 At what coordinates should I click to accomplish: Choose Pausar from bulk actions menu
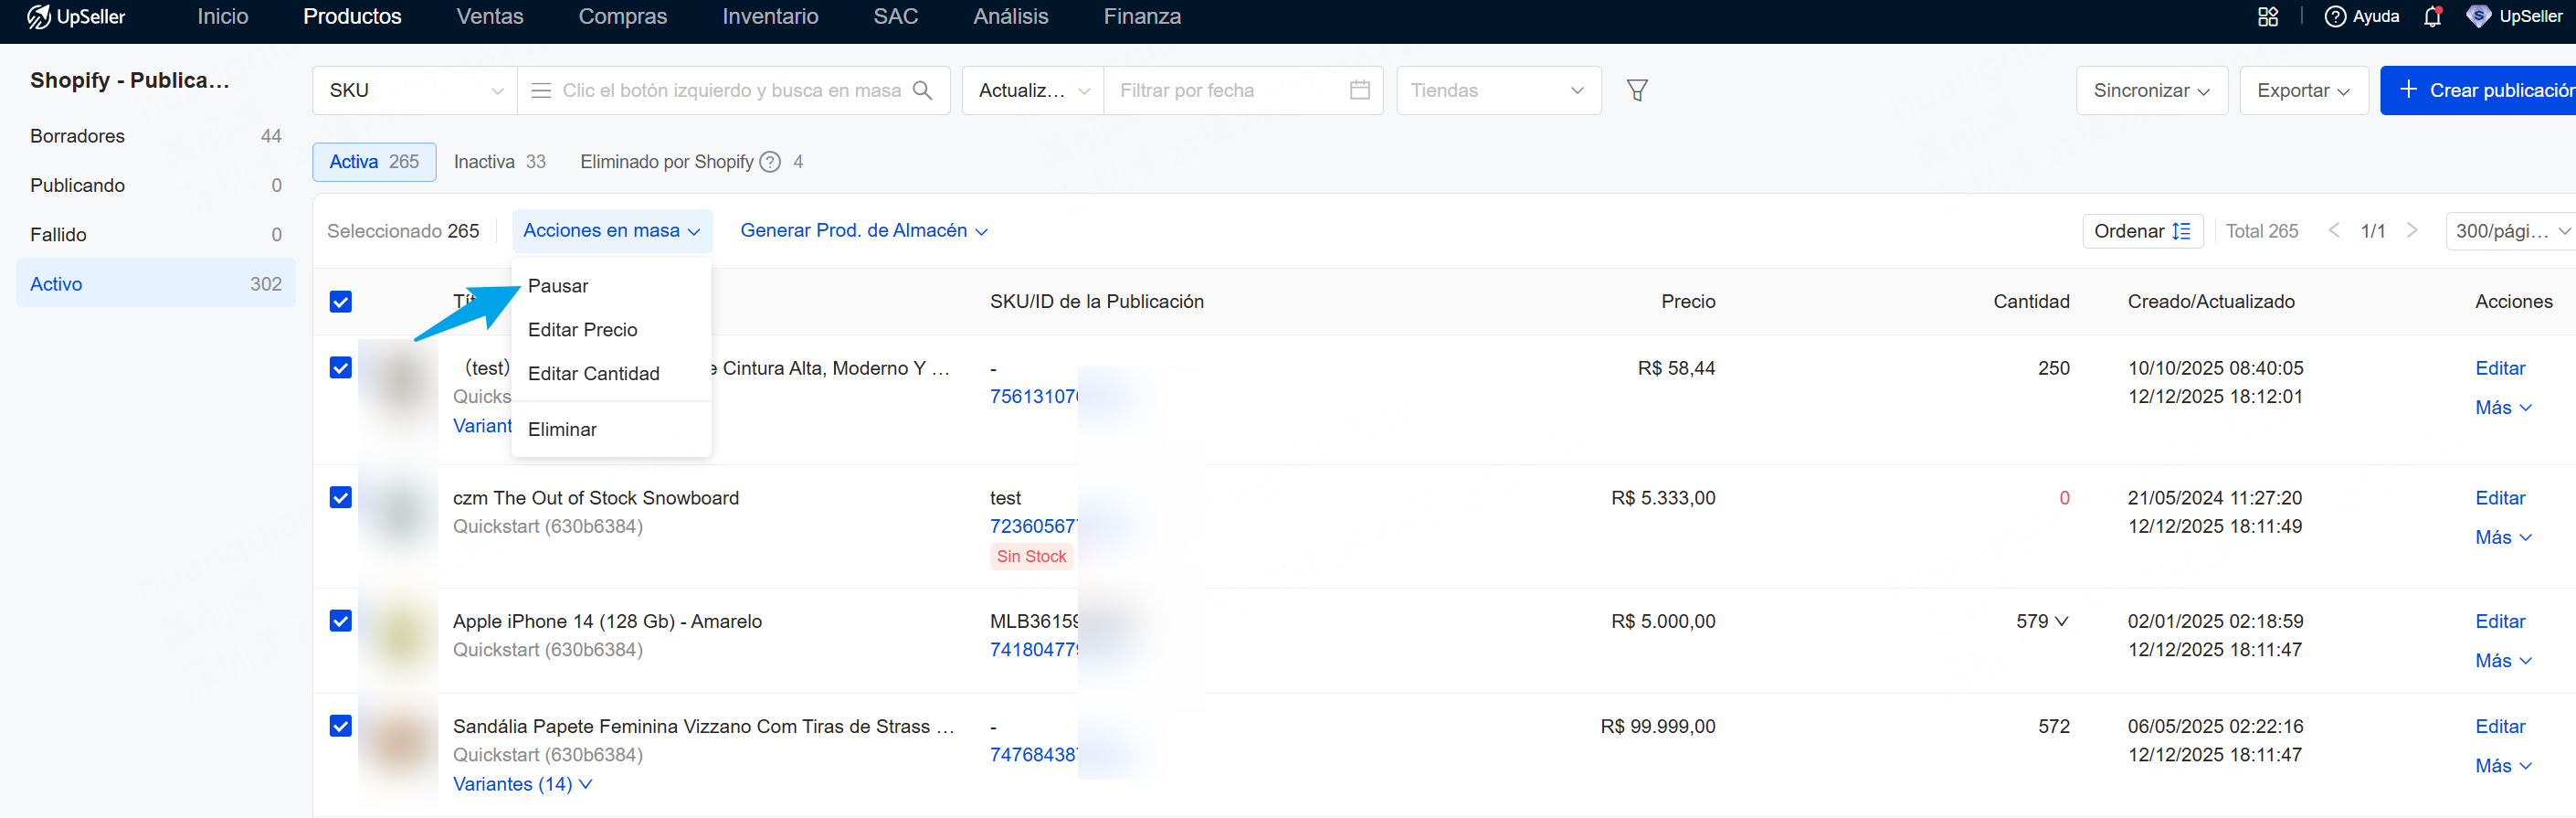point(611,286)
